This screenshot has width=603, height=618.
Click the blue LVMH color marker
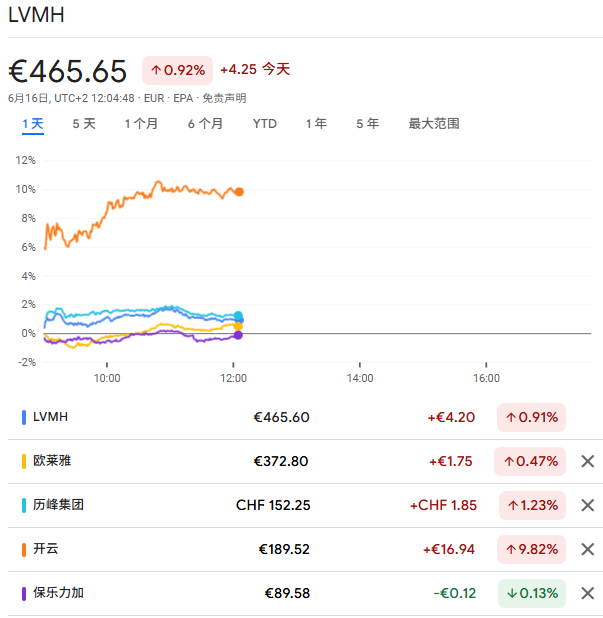[x=24, y=417]
